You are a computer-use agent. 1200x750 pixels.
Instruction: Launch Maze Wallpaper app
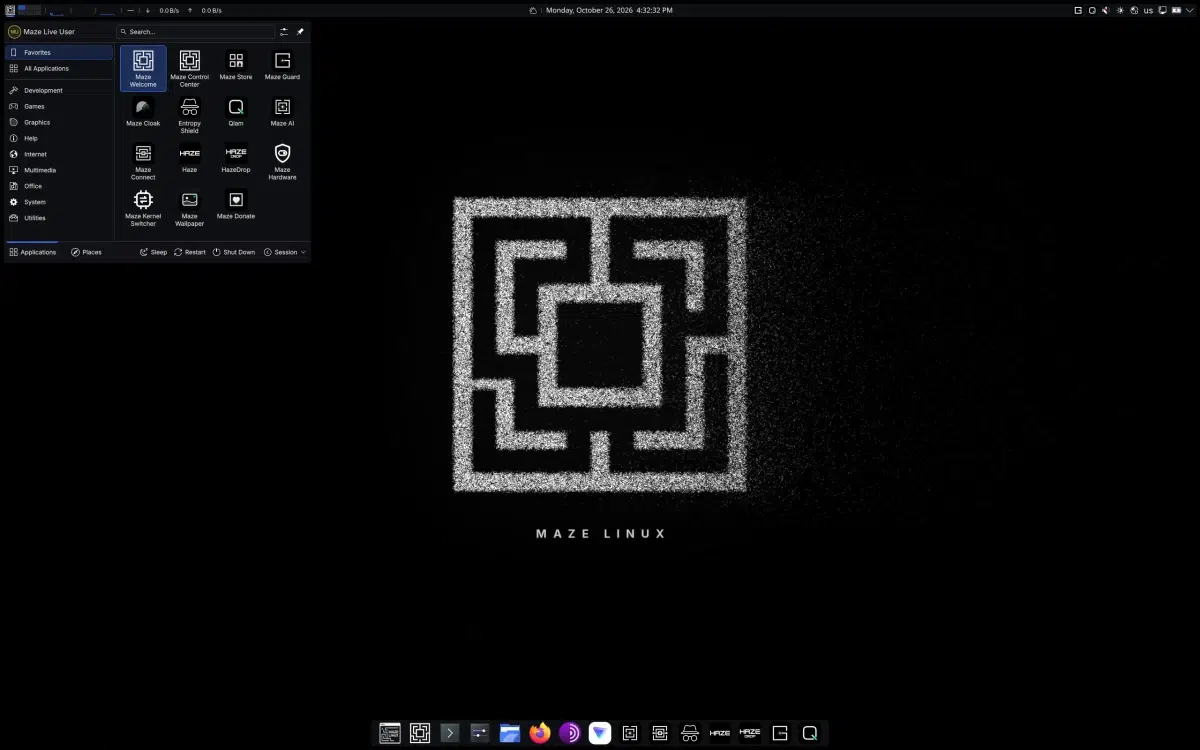(190, 208)
